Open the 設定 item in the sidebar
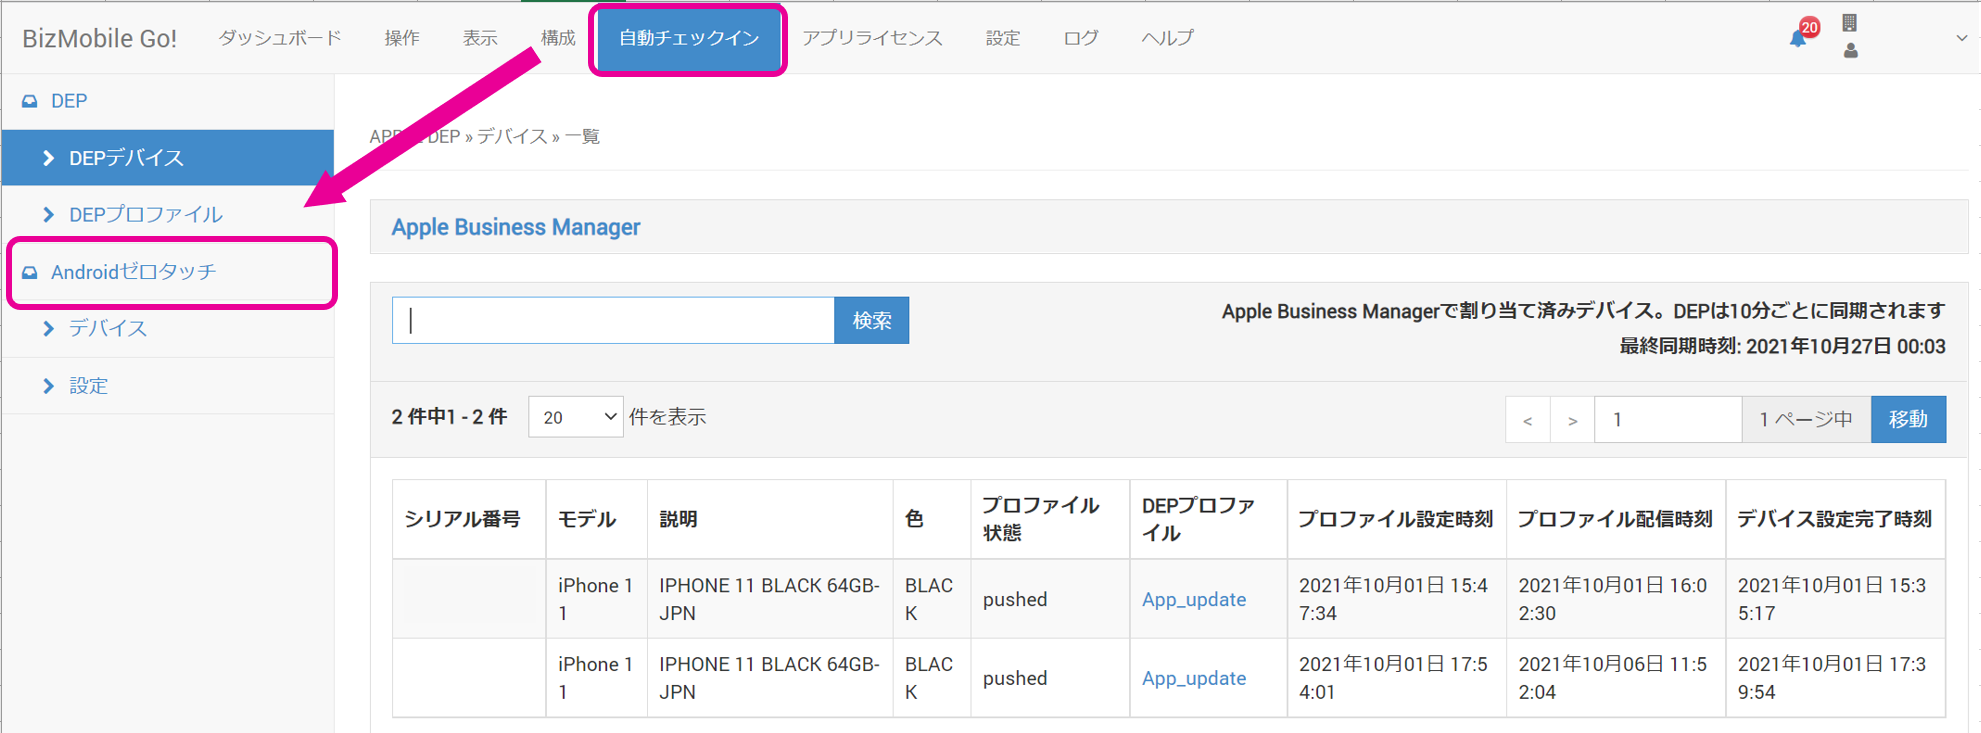 click(88, 386)
